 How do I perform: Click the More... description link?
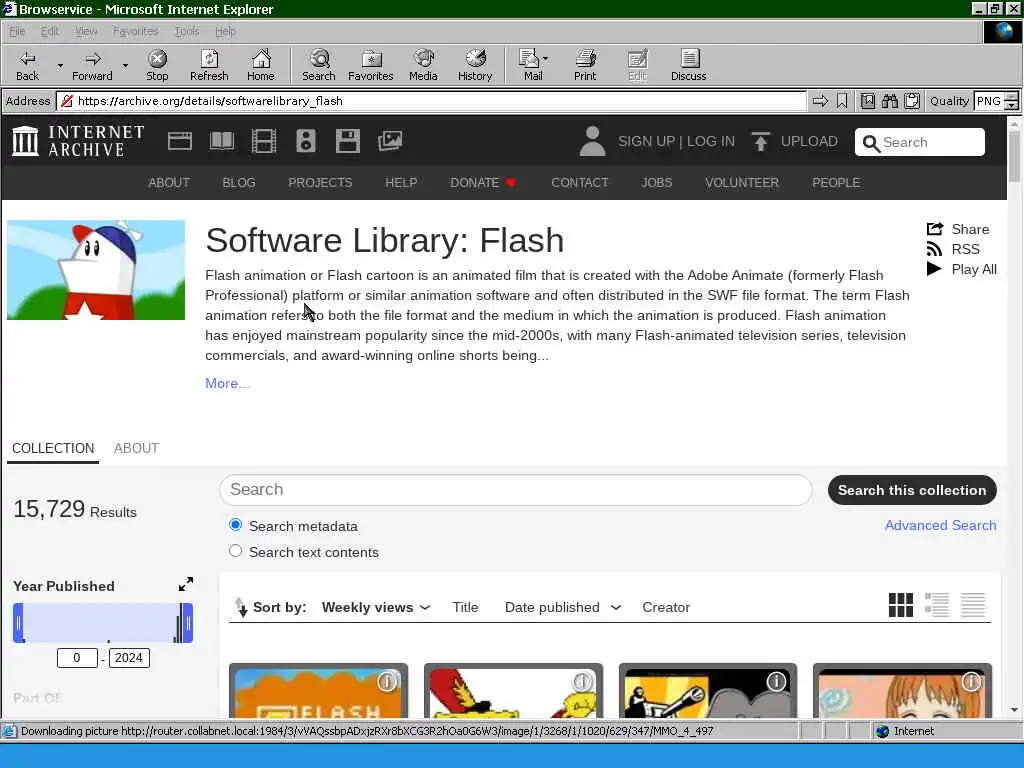coord(227,383)
